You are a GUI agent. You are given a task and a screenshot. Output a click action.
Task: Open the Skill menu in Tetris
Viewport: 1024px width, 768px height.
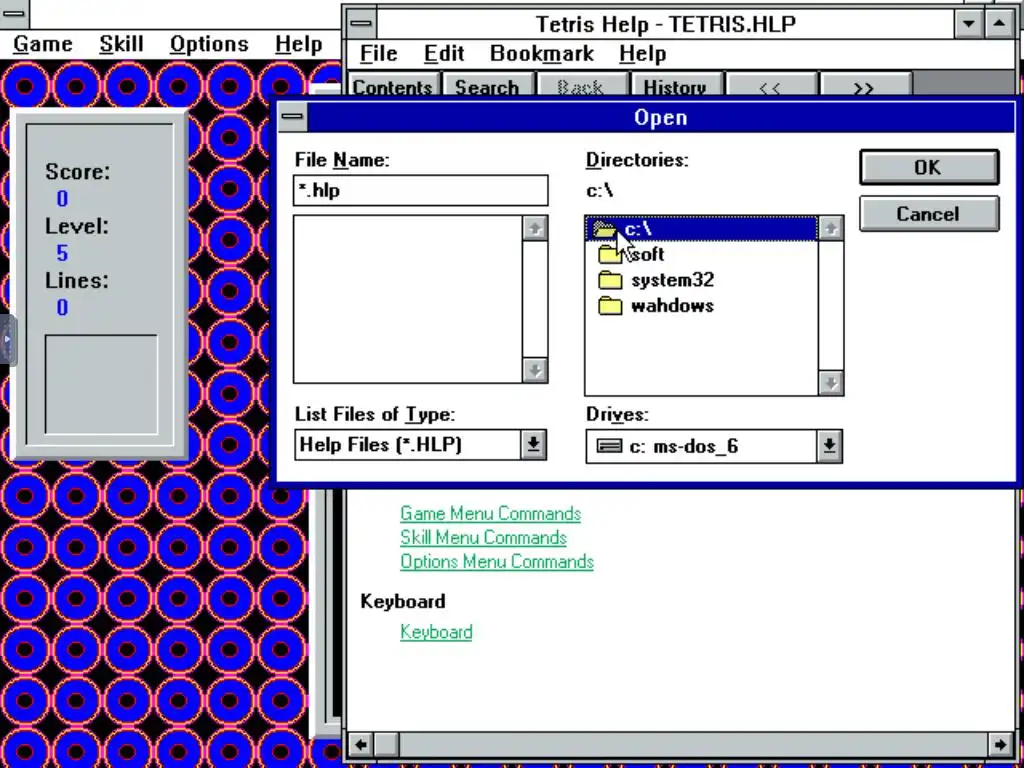pos(121,44)
